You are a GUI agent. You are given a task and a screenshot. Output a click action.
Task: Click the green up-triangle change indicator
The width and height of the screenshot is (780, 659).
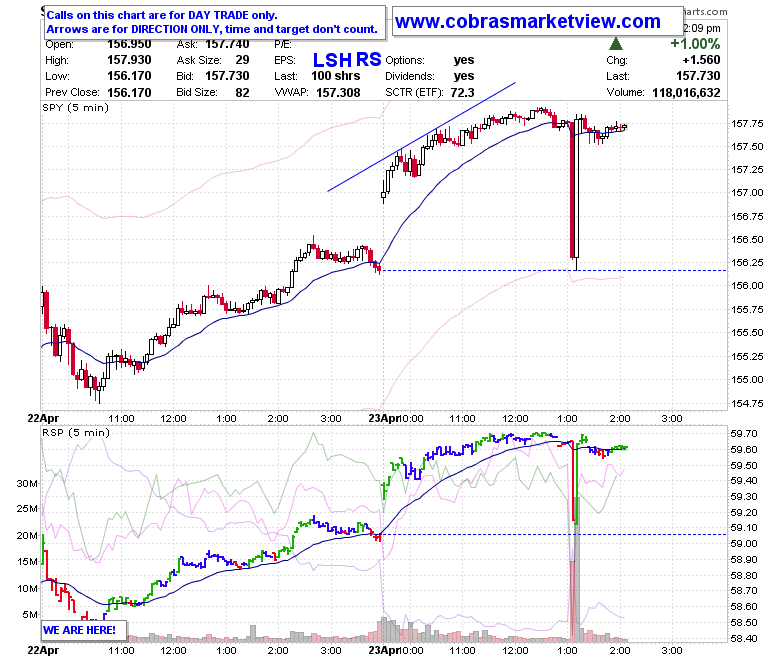click(616, 44)
